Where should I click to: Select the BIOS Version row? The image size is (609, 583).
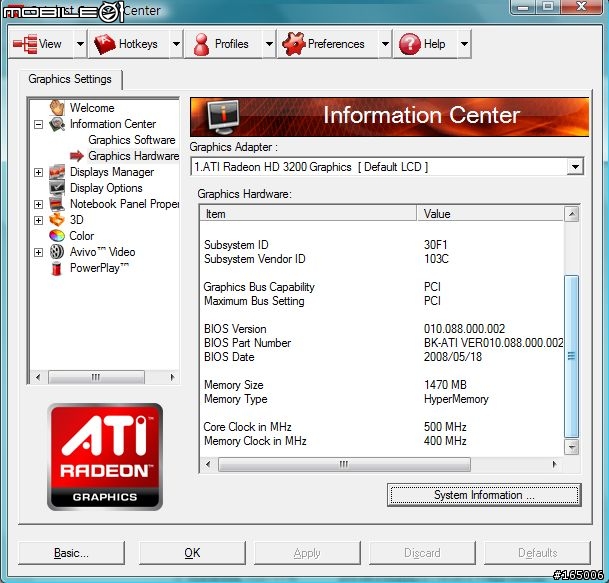click(x=382, y=329)
